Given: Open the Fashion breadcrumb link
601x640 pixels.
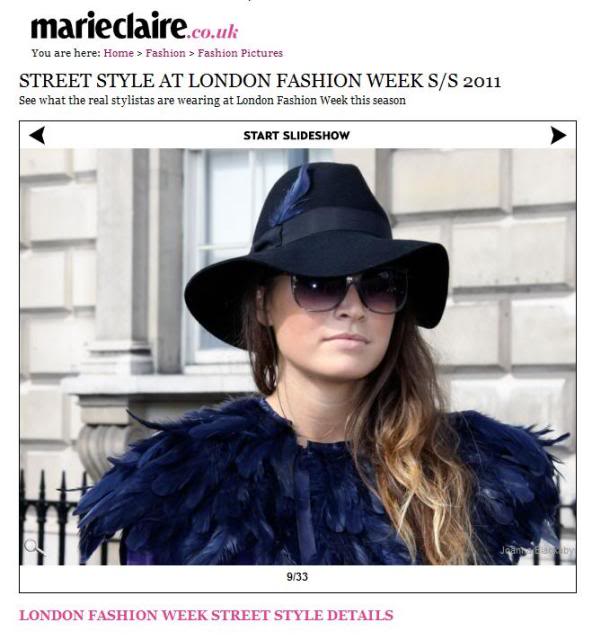Looking at the screenshot, I should [165, 53].
